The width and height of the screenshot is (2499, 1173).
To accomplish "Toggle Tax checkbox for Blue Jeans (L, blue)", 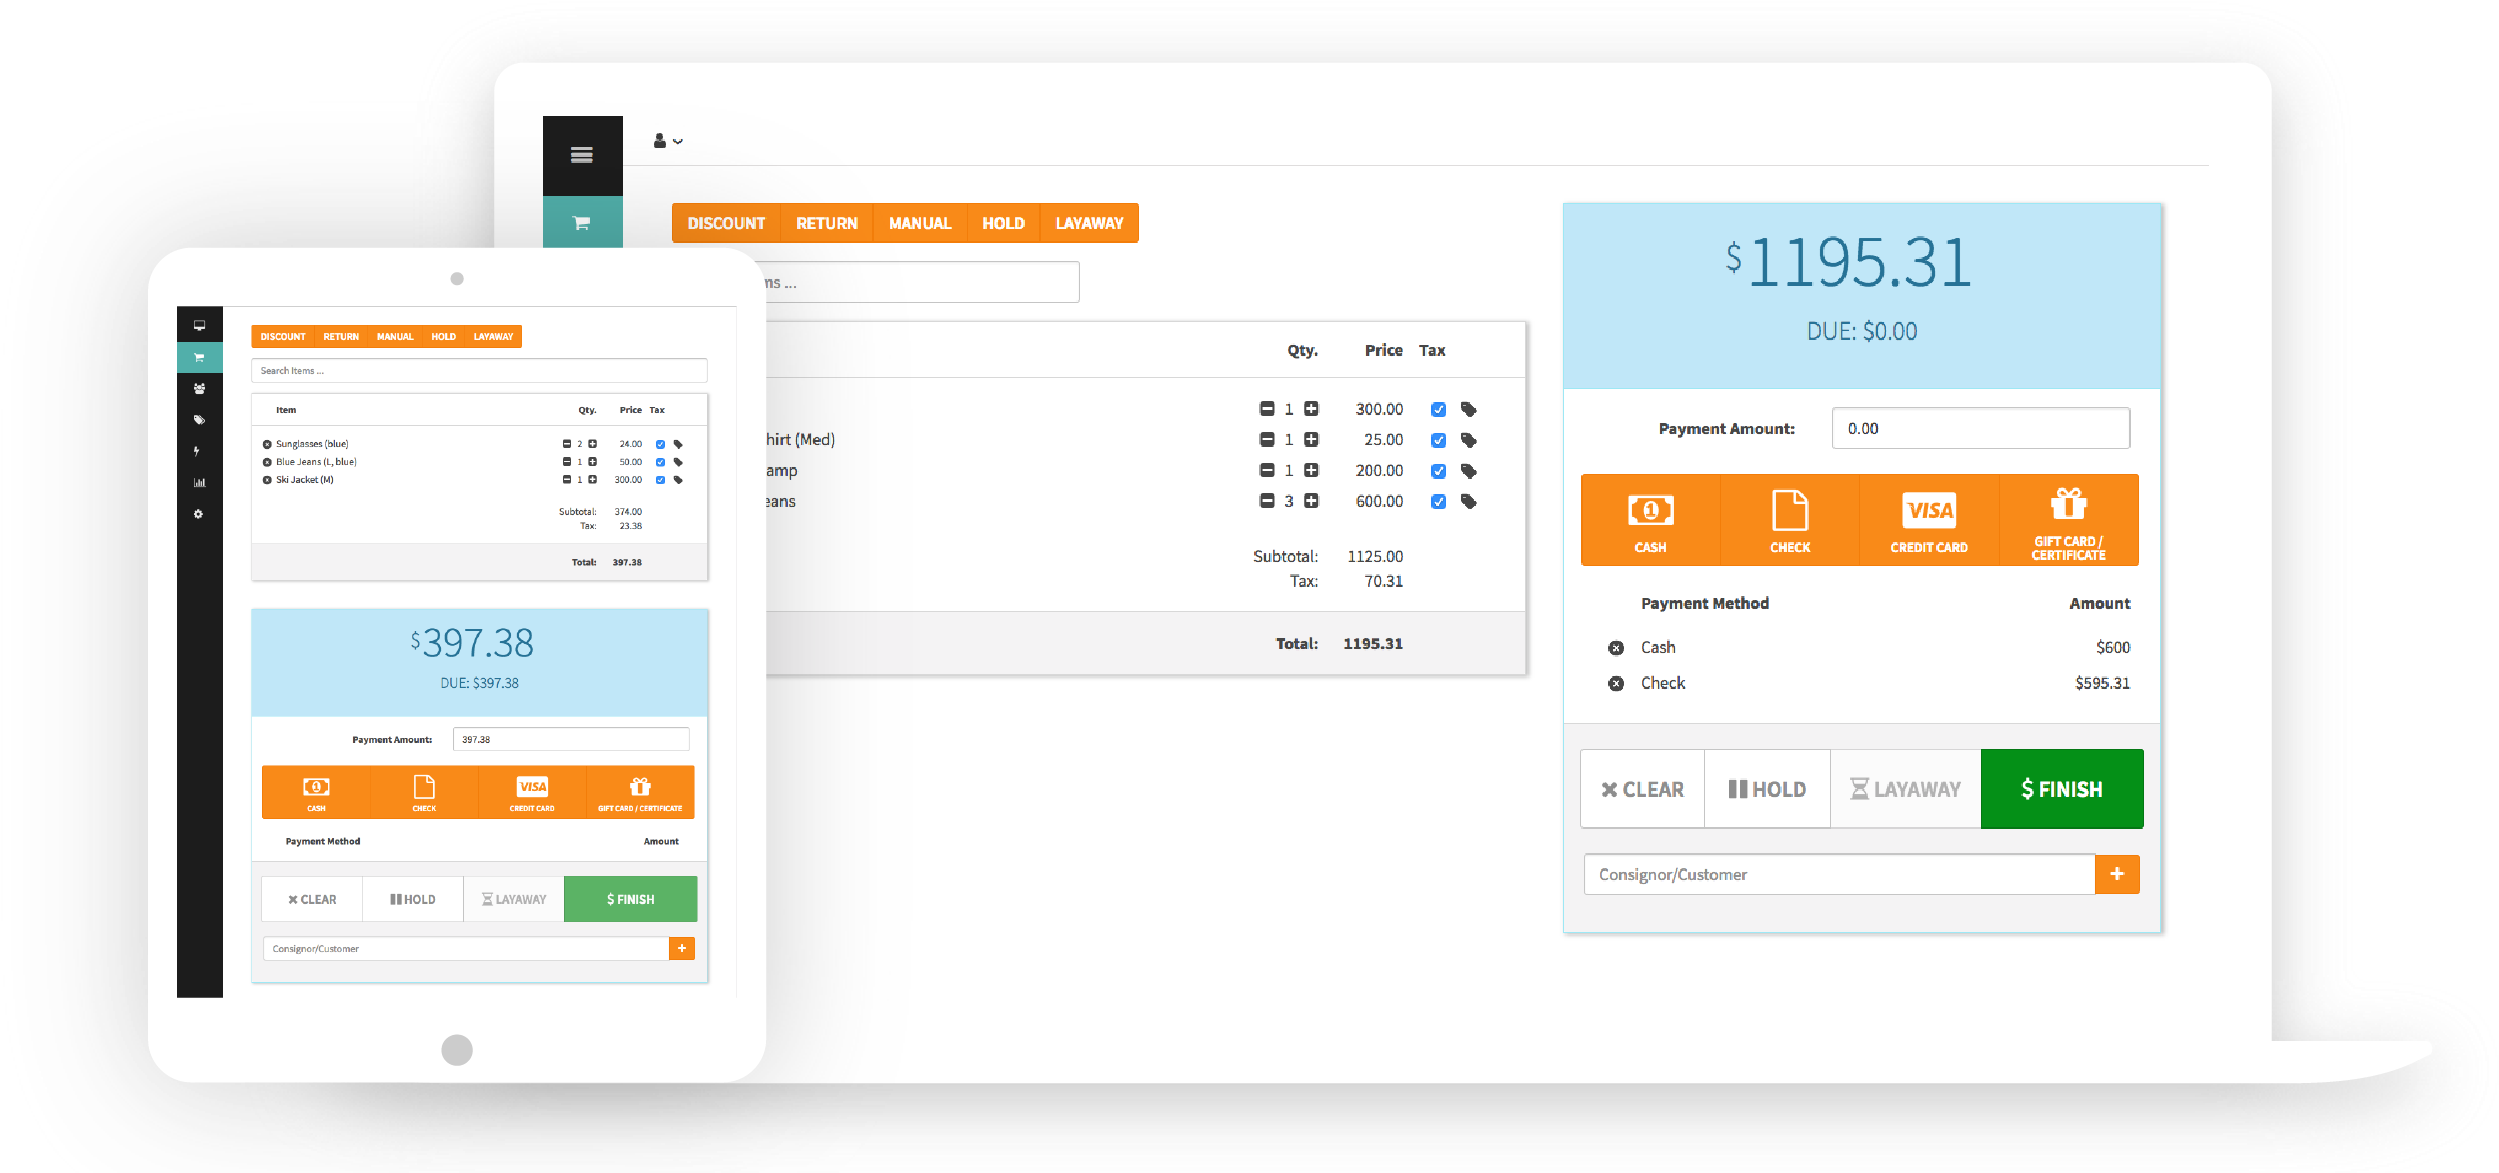I will pyautogui.click(x=658, y=461).
